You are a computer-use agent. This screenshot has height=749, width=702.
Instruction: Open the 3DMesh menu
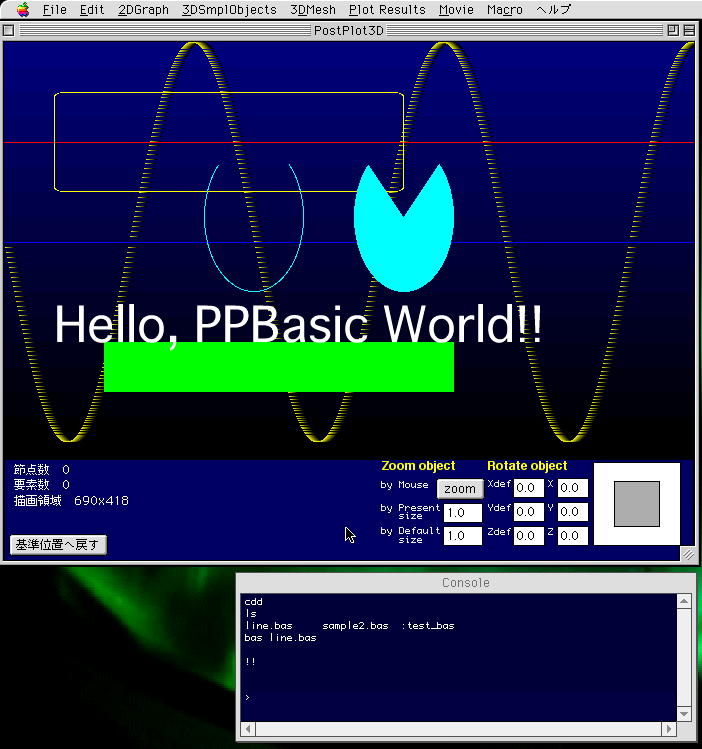pos(313,10)
